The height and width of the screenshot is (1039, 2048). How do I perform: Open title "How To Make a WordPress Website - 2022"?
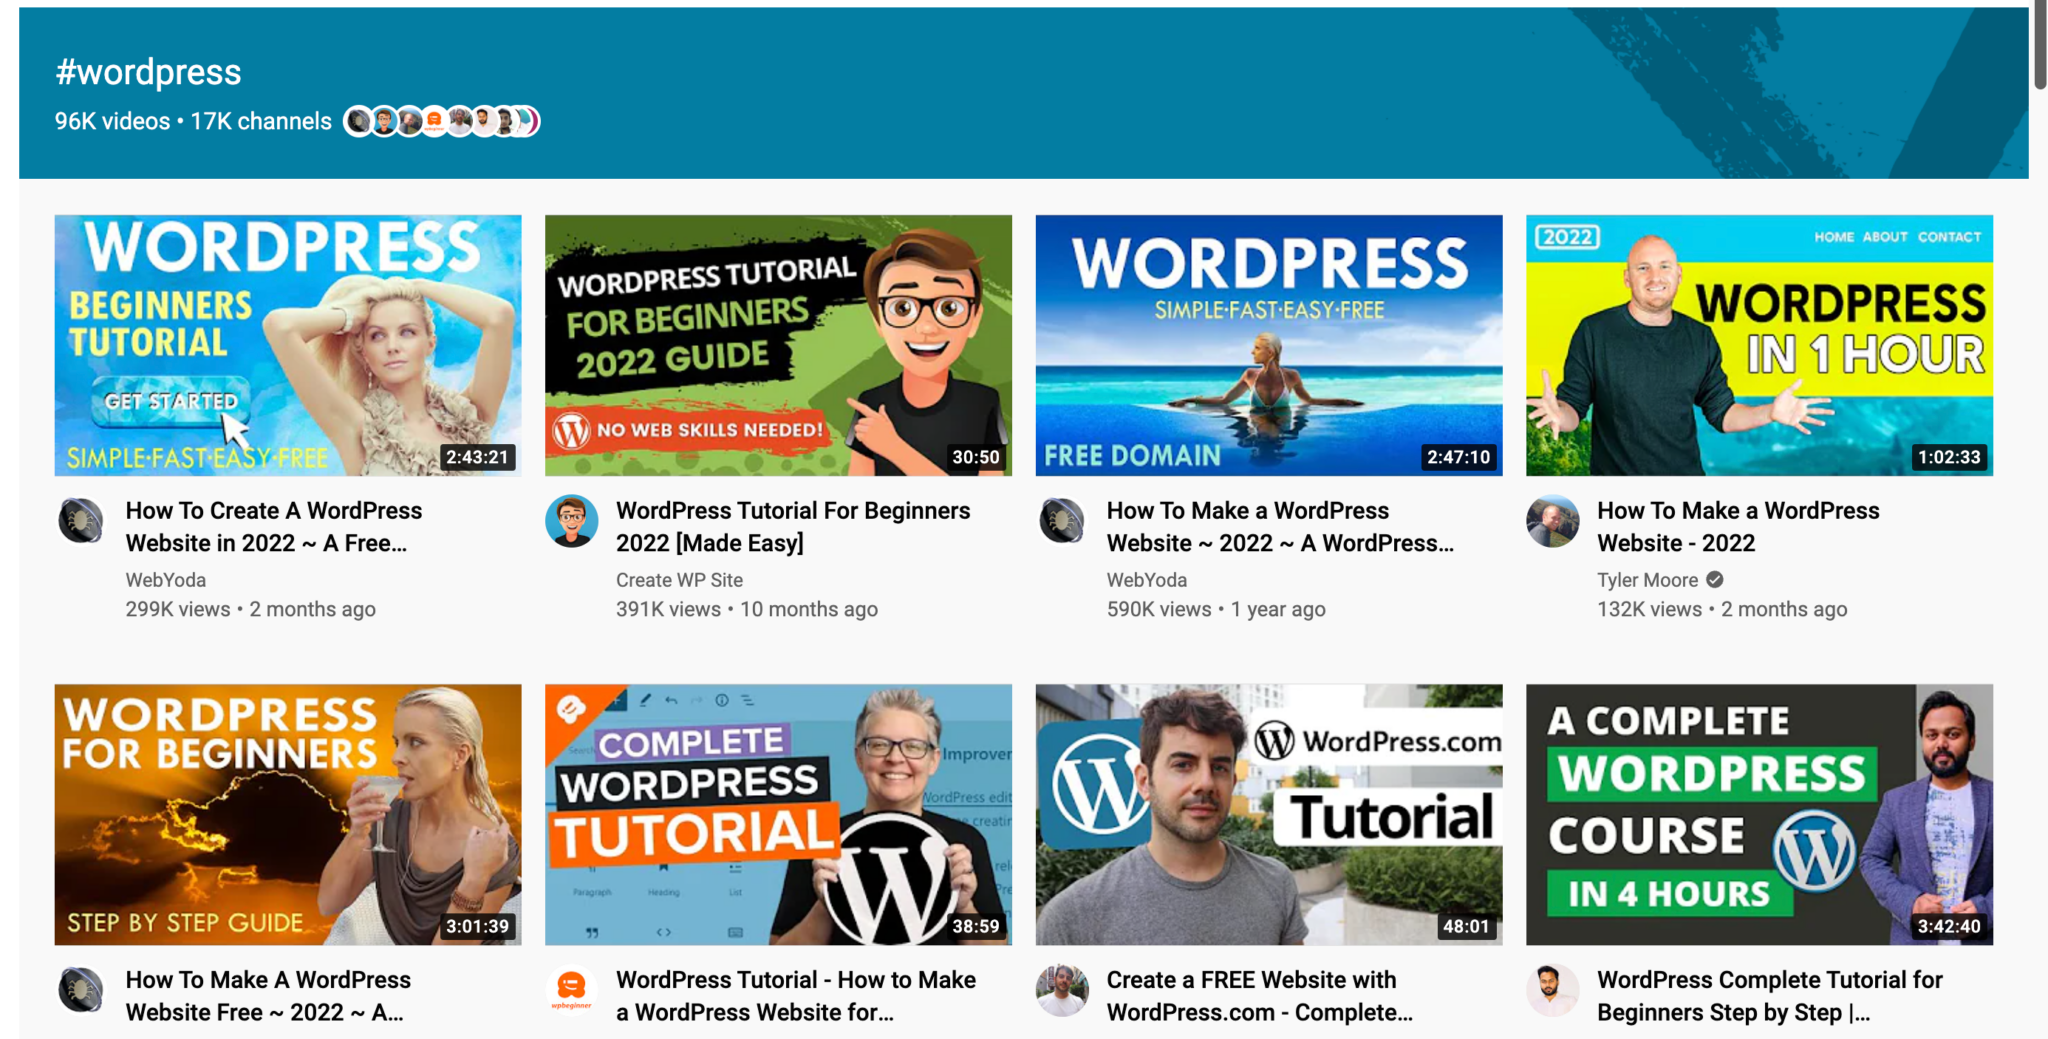click(x=1738, y=527)
